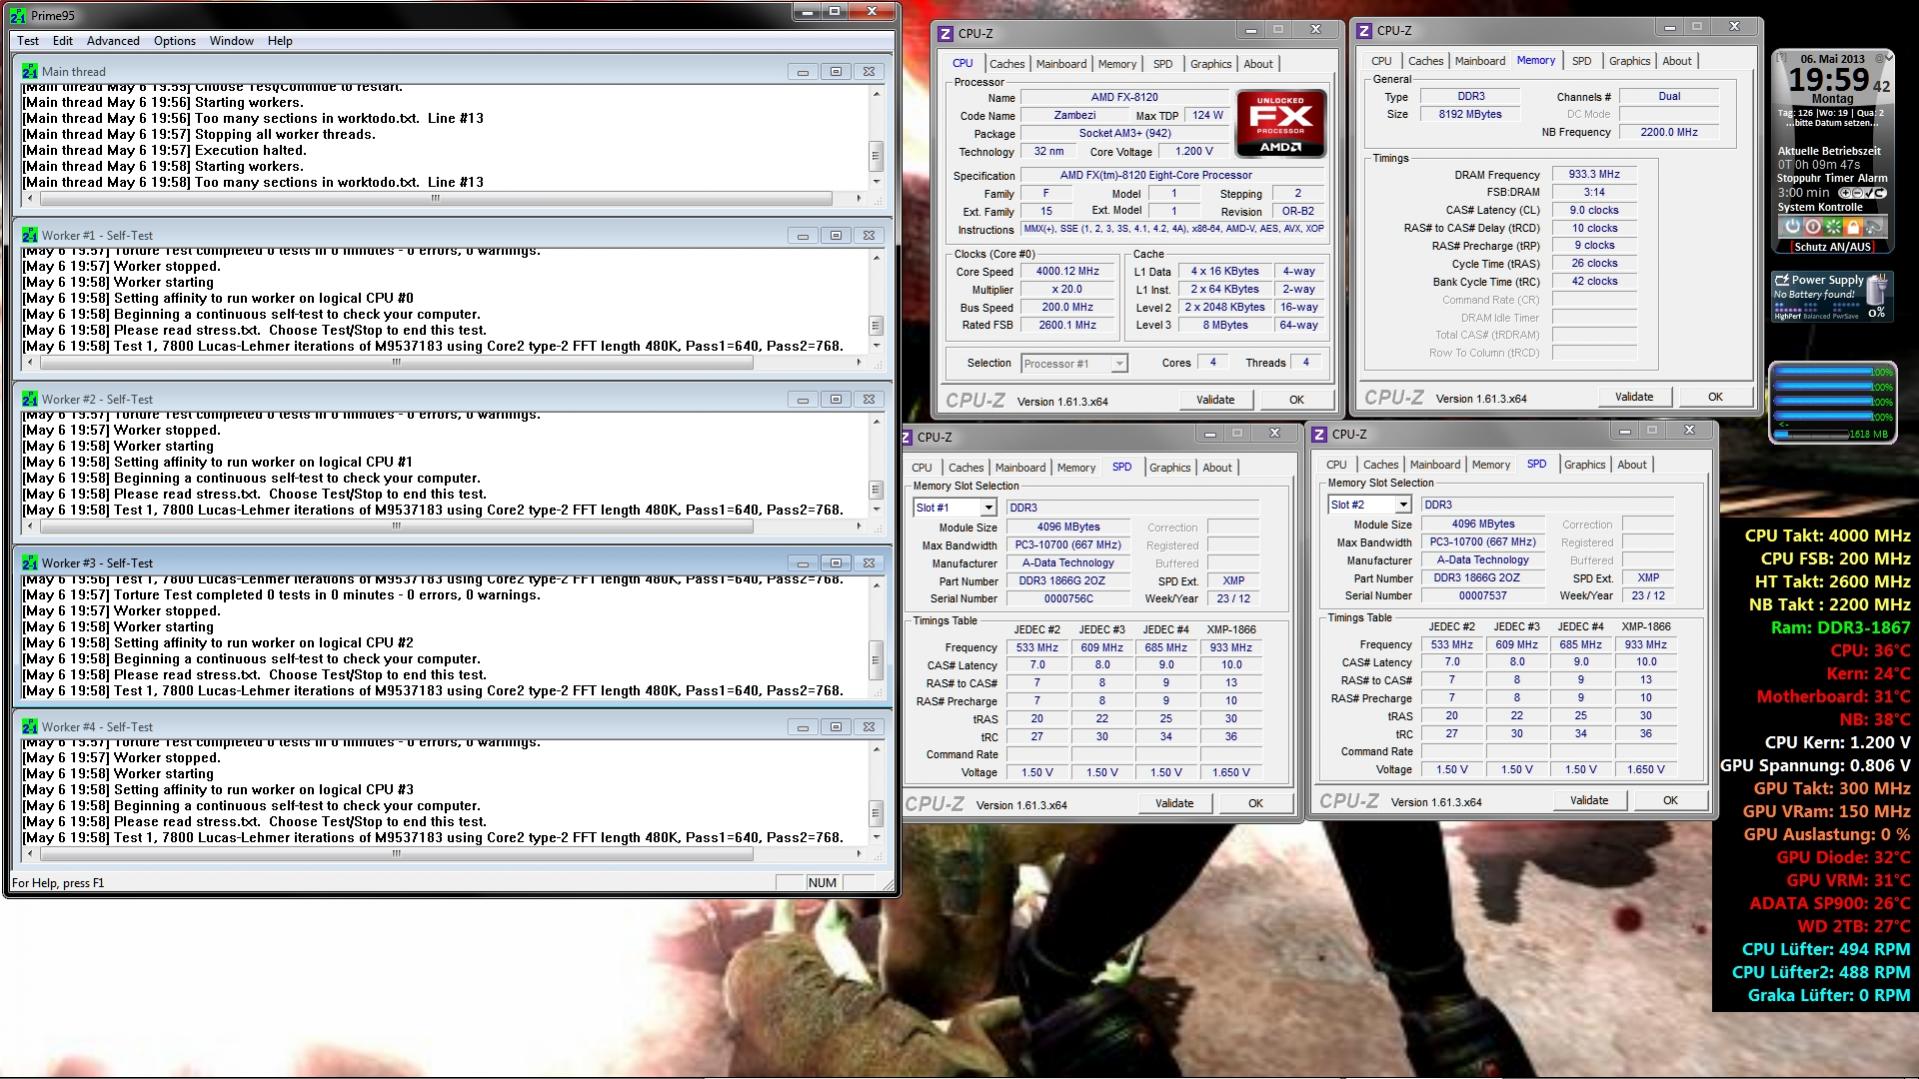Click the up scroll arrow in Worker #1 window
The height and width of the screenshot is (1079, 1919).
877,258
